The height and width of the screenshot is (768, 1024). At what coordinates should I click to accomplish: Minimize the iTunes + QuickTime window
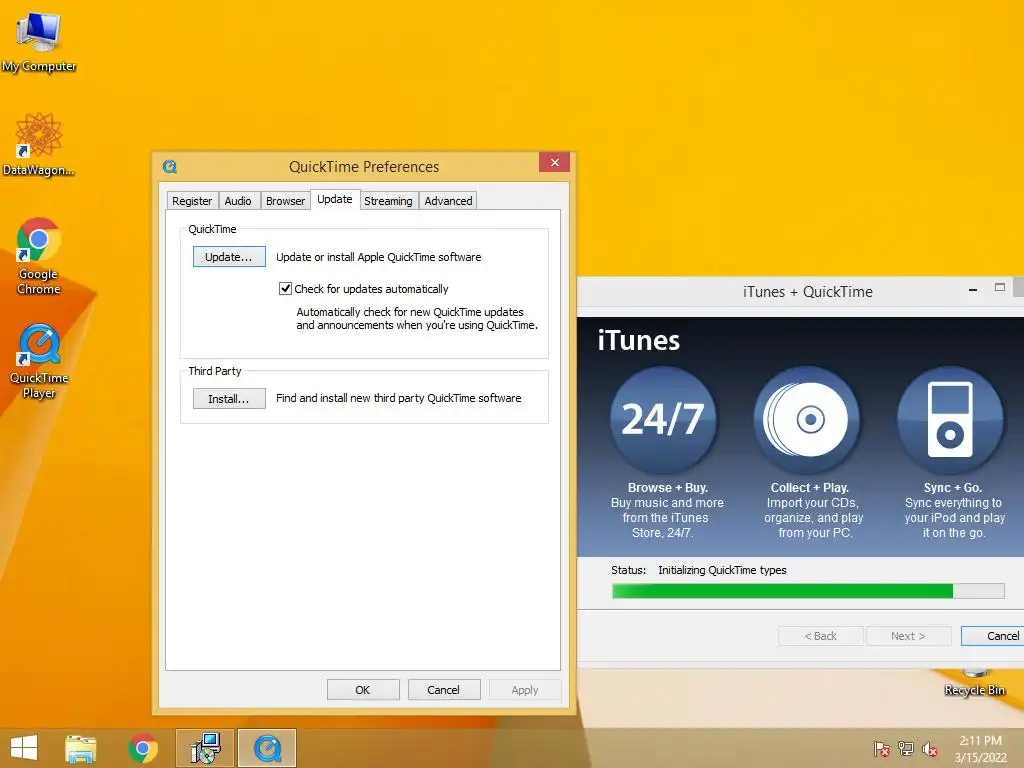[973, 289]
